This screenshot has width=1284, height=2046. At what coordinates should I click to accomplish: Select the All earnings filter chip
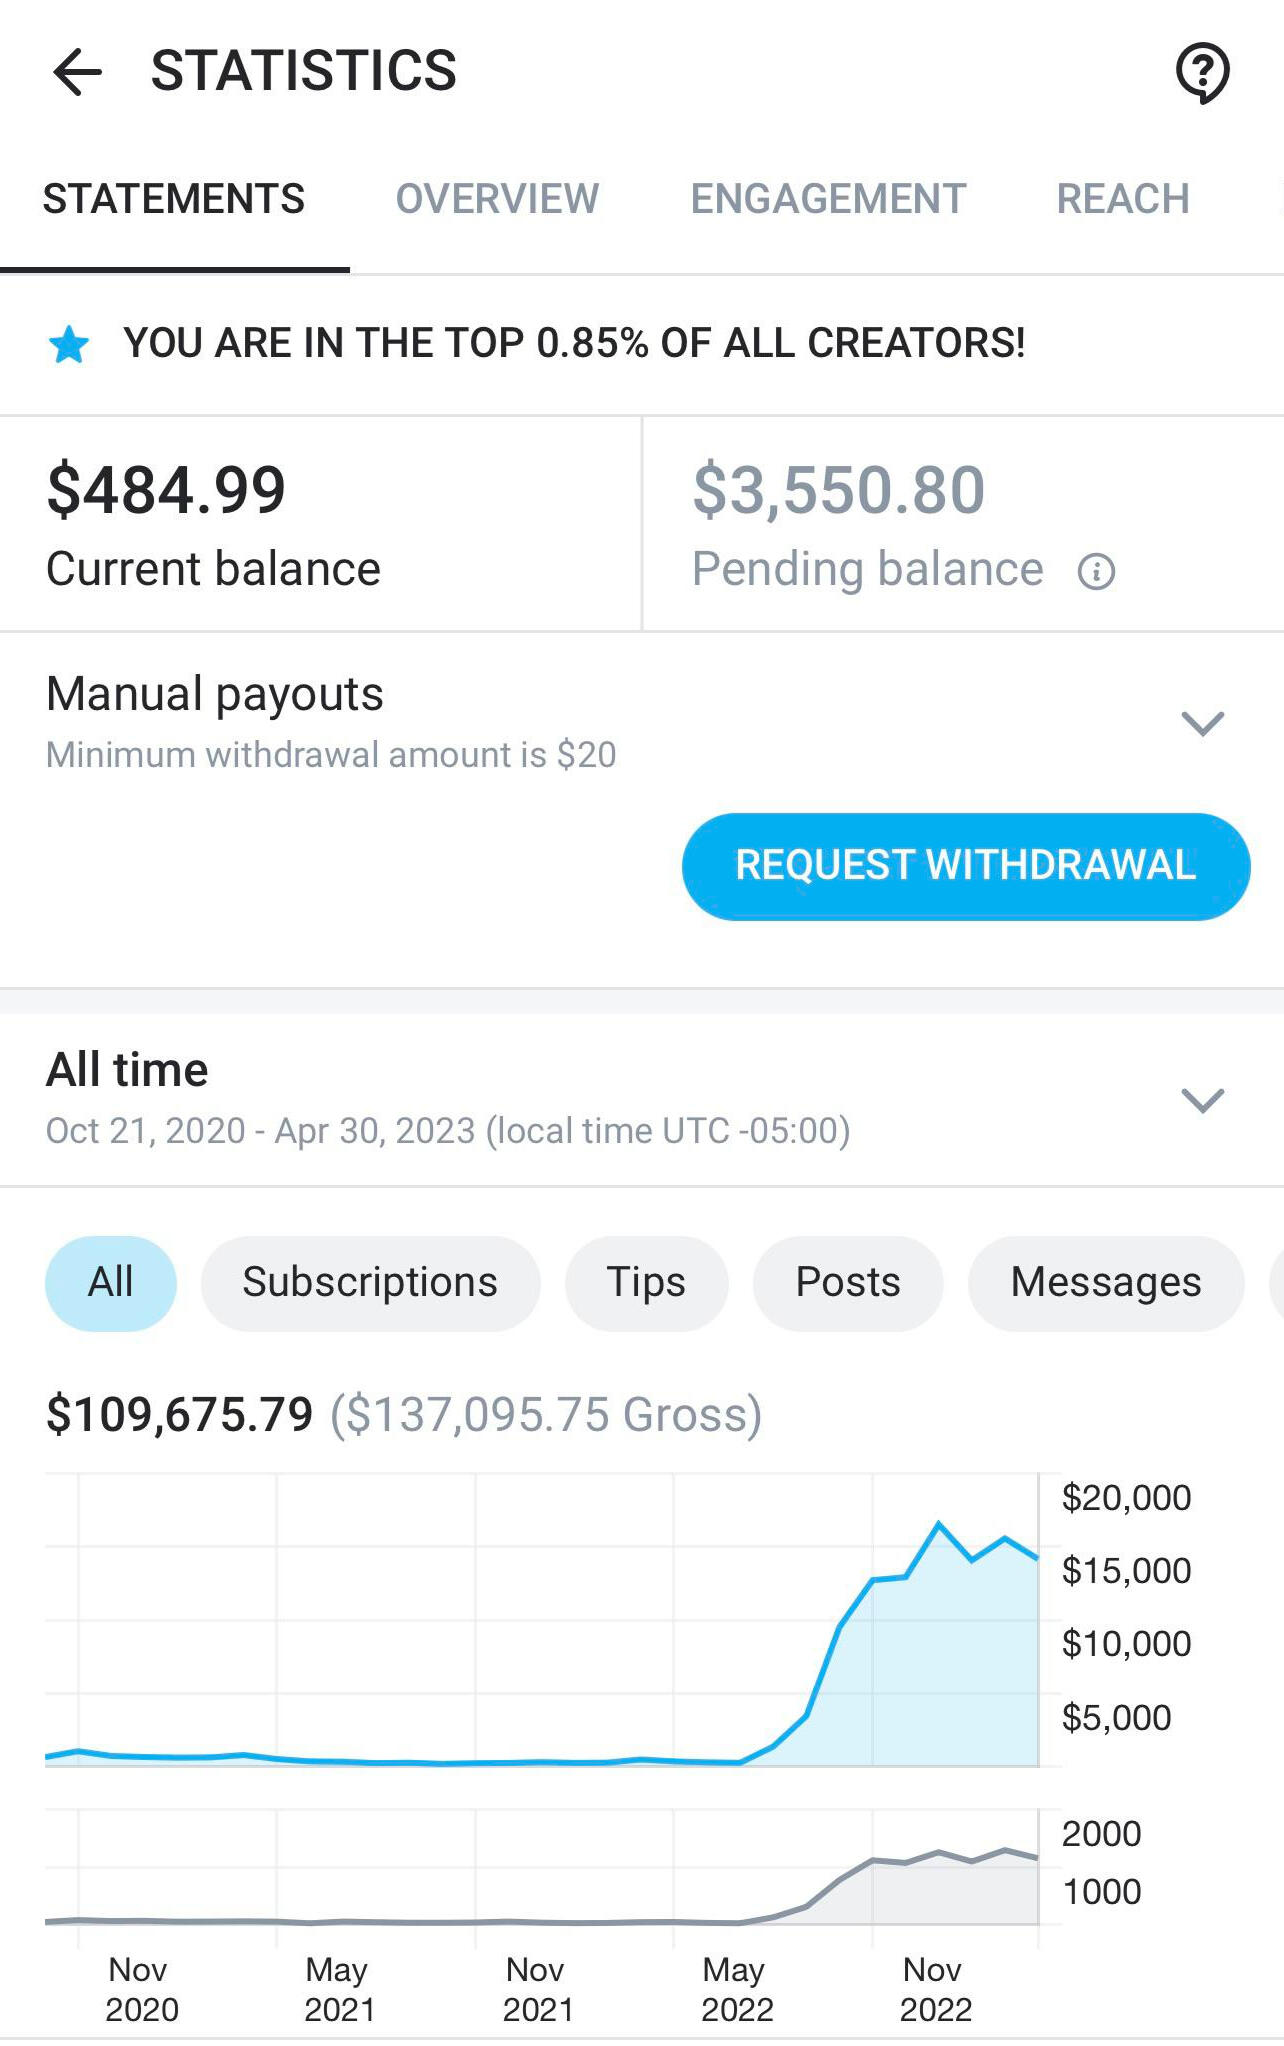[111, 1283]
